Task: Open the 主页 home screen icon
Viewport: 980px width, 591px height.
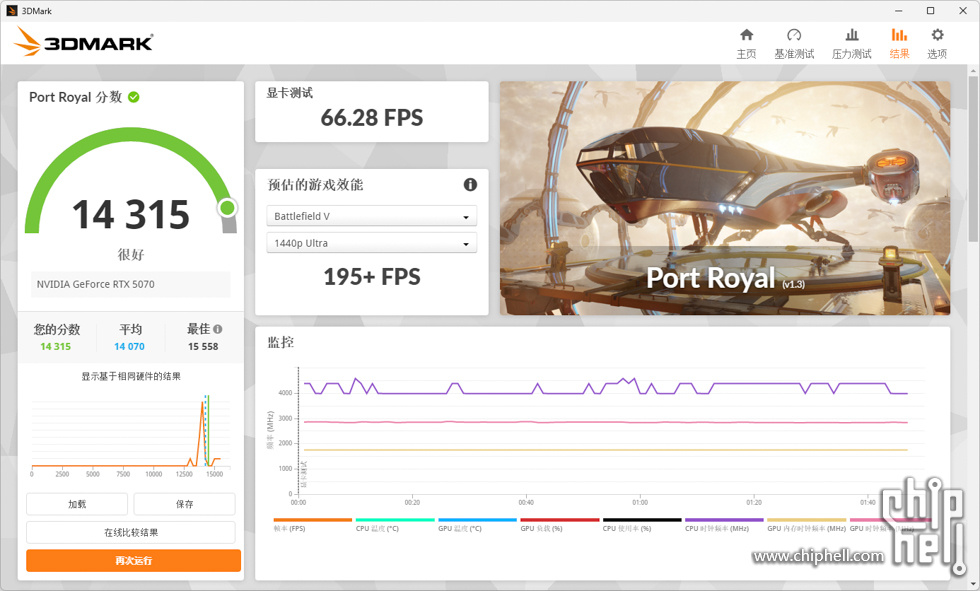Action: click(x=746, y=35)
